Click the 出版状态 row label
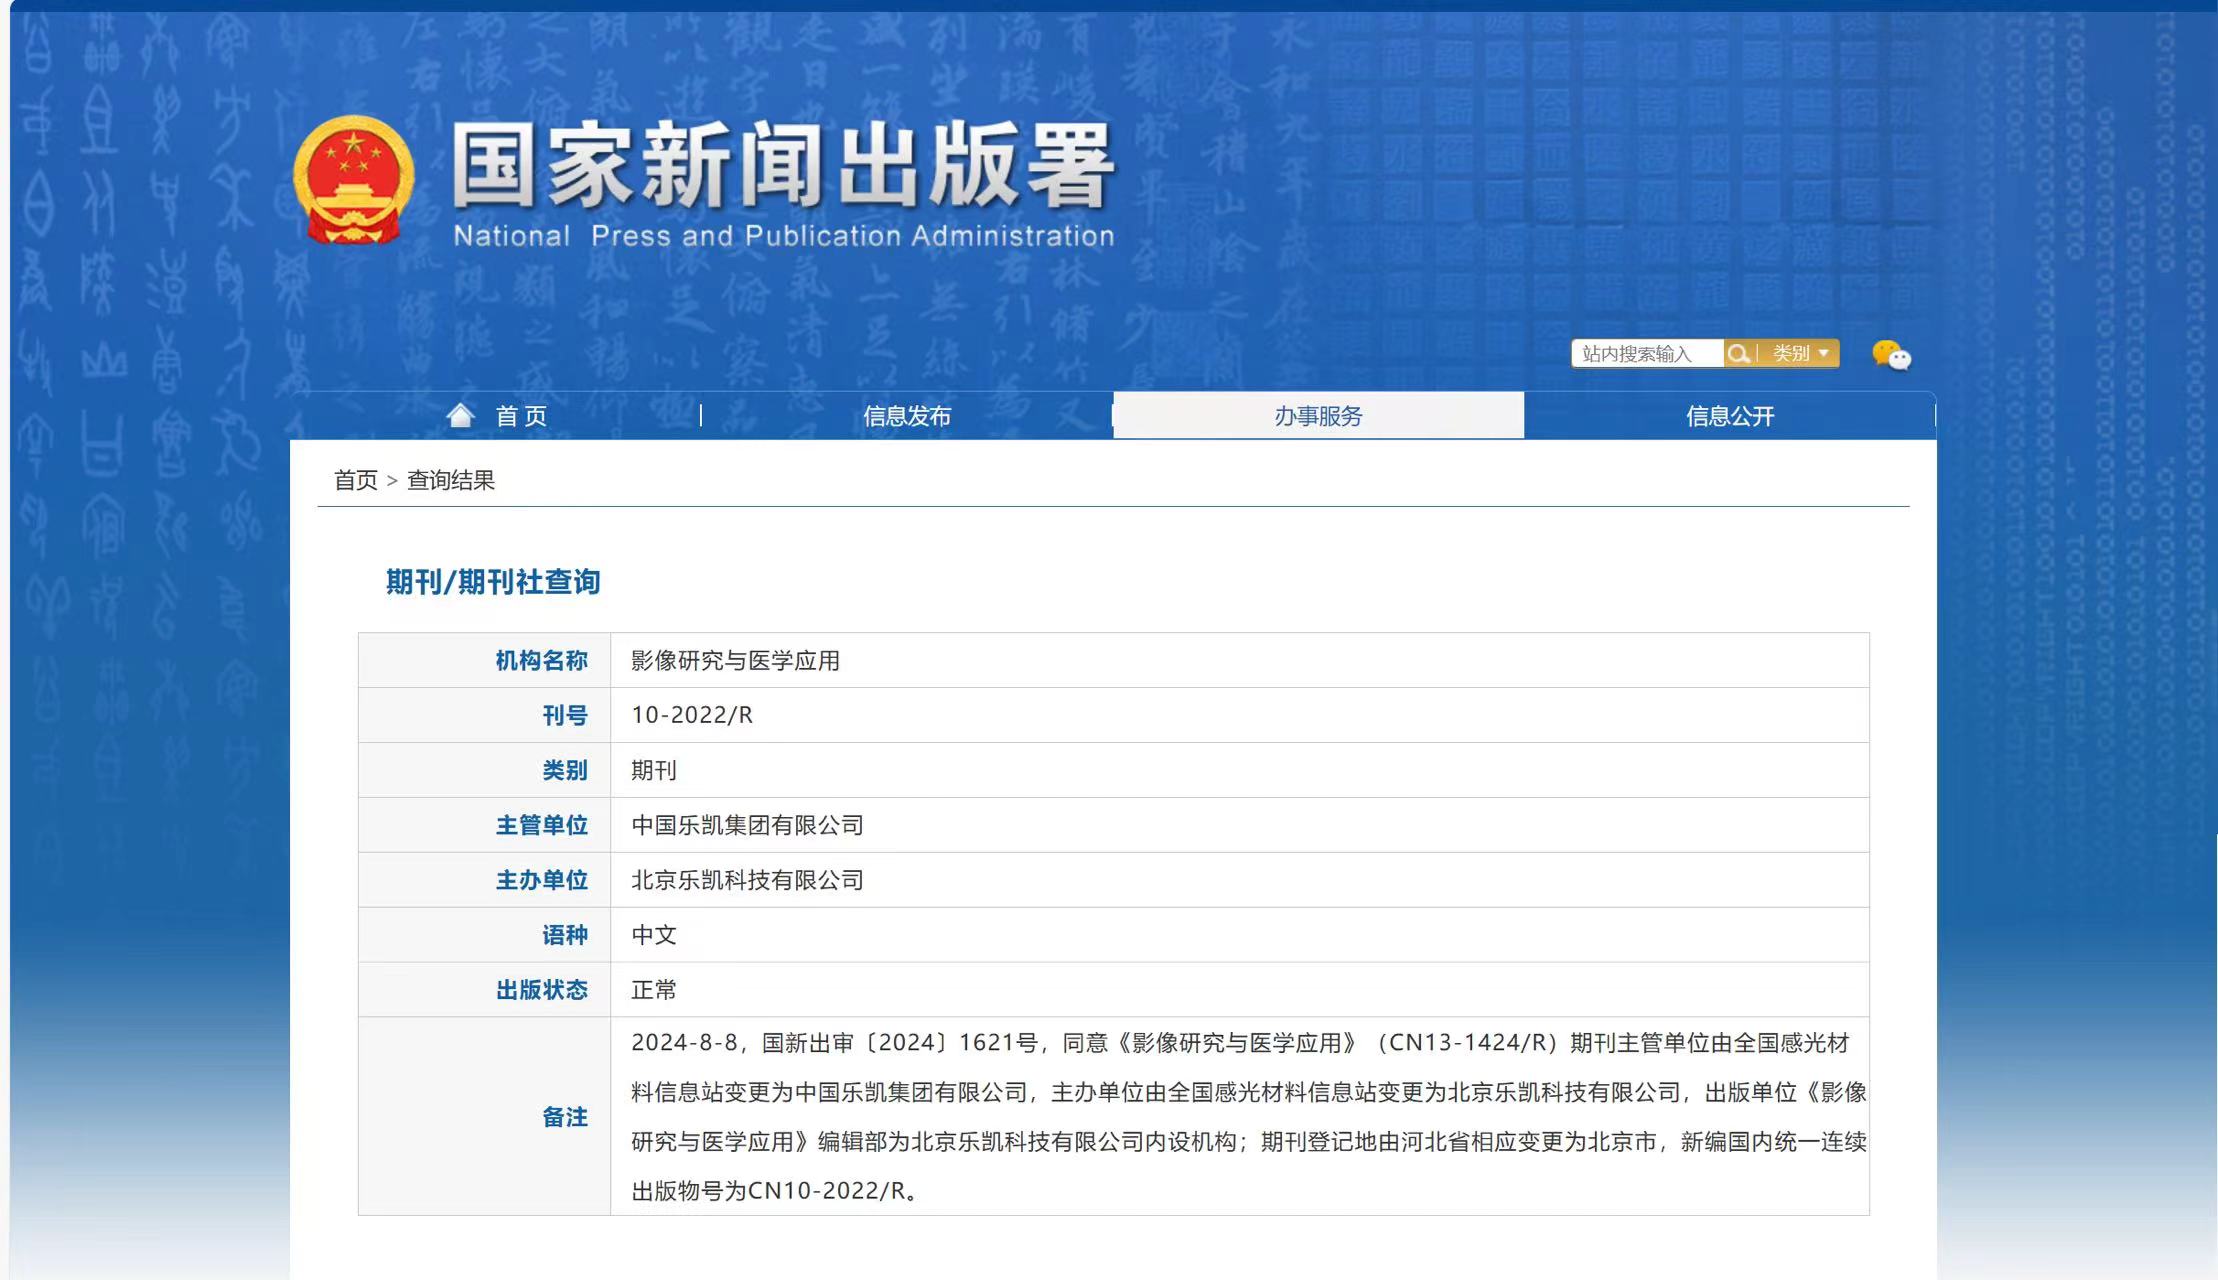 click(541, 990)
